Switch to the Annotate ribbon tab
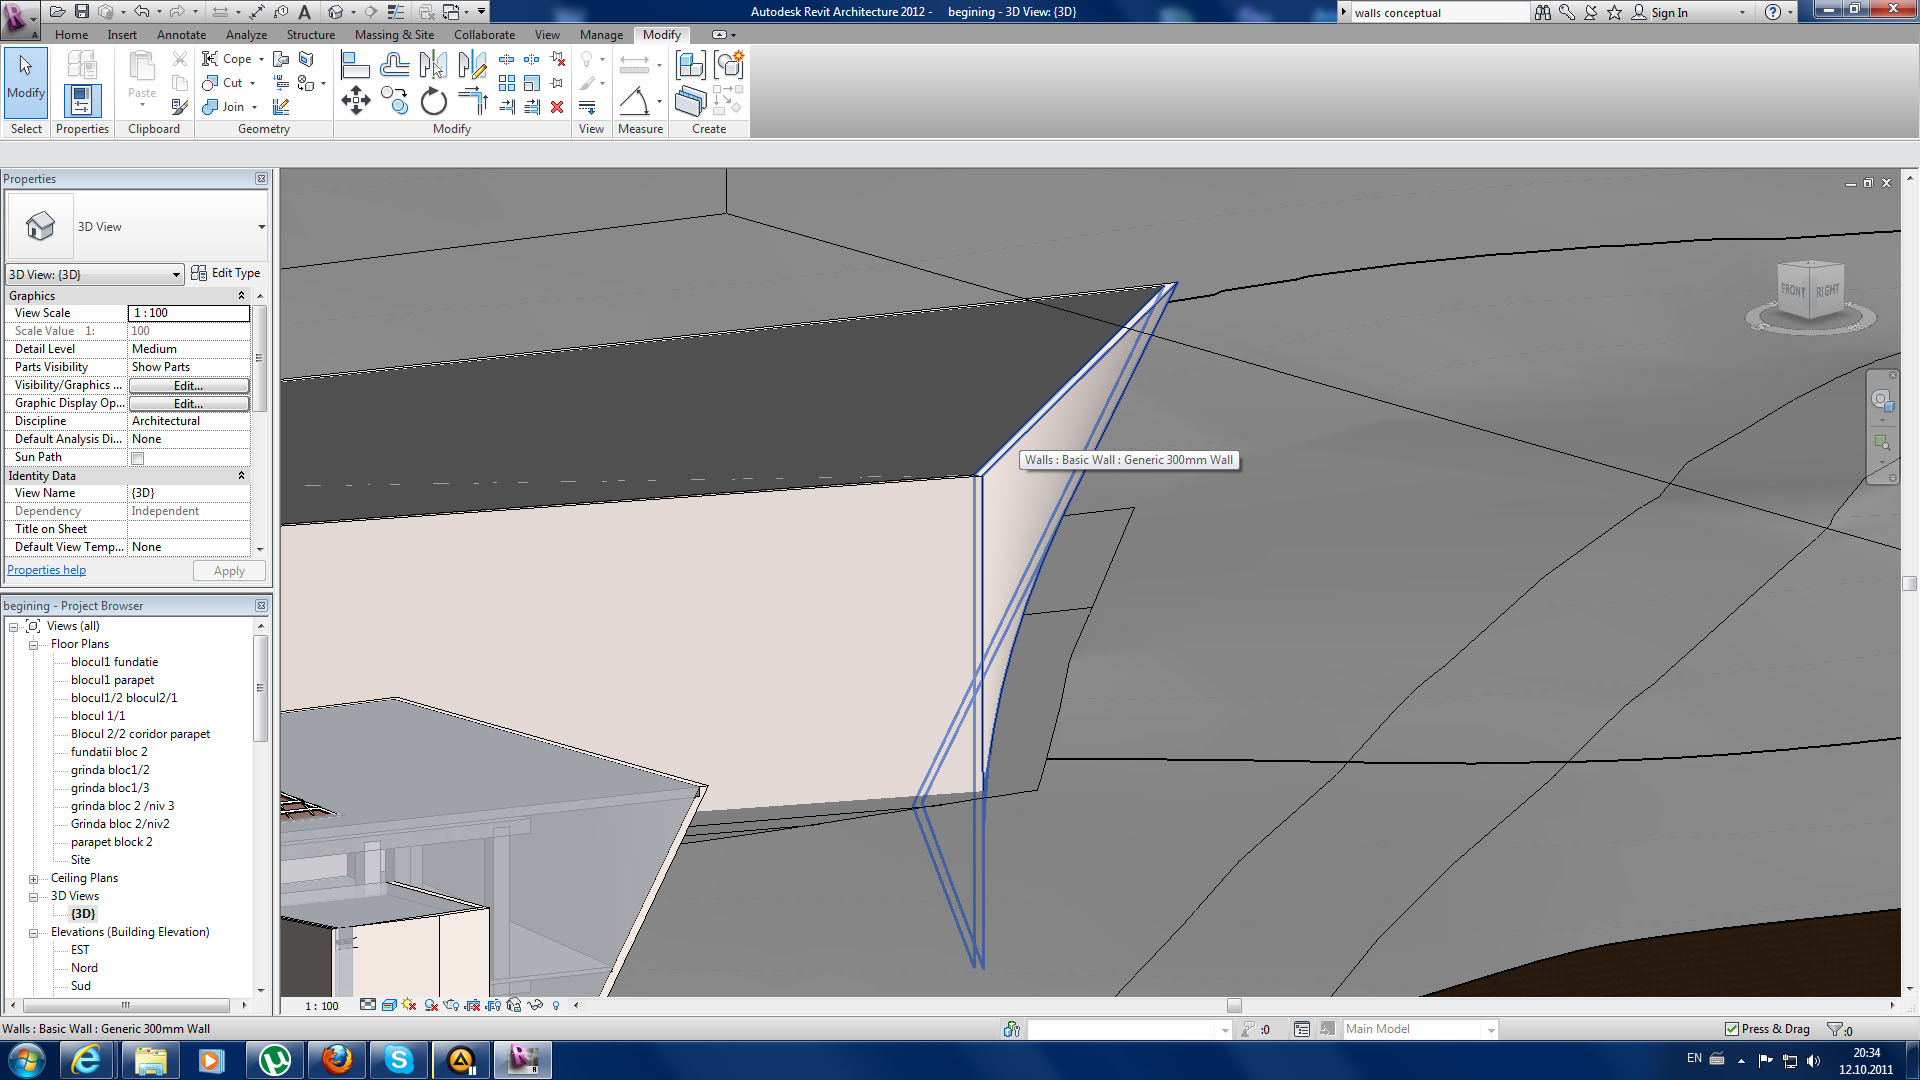The width and height of the screenshot is (1920, 1080). (181, 34)
